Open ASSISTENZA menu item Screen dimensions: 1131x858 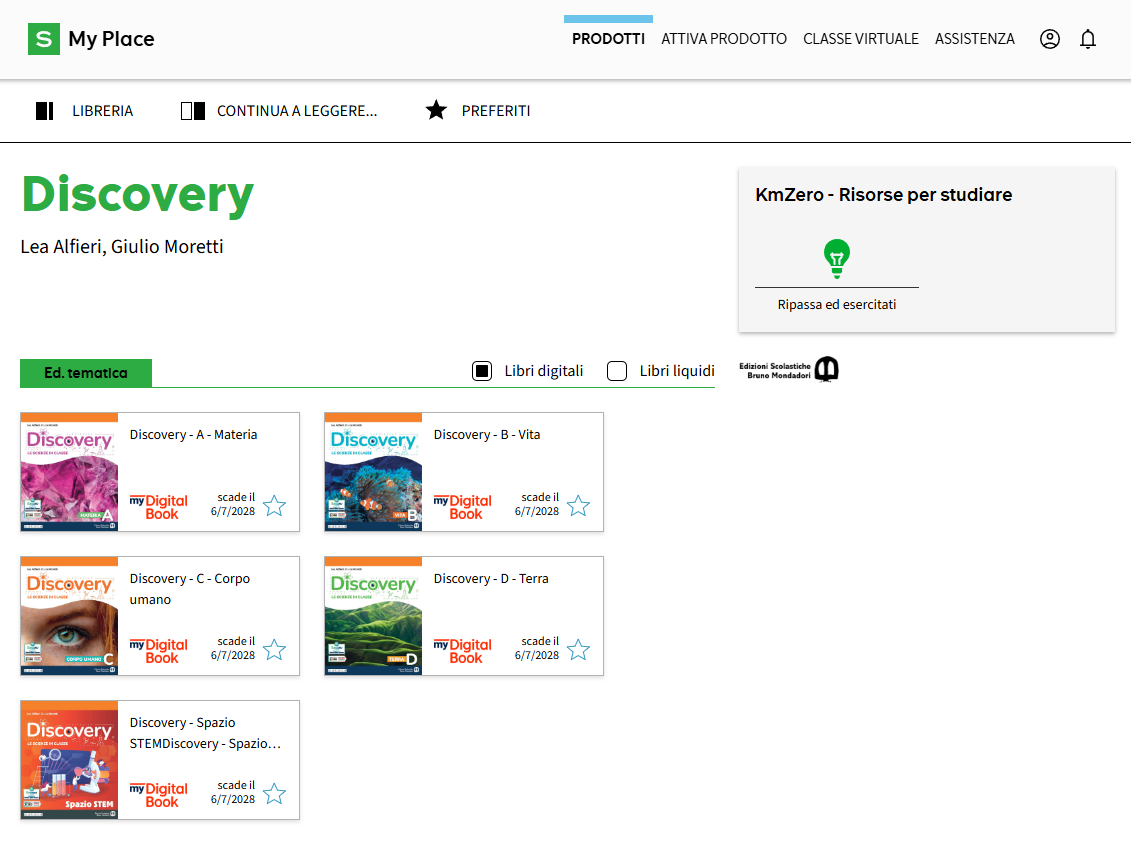974,39
